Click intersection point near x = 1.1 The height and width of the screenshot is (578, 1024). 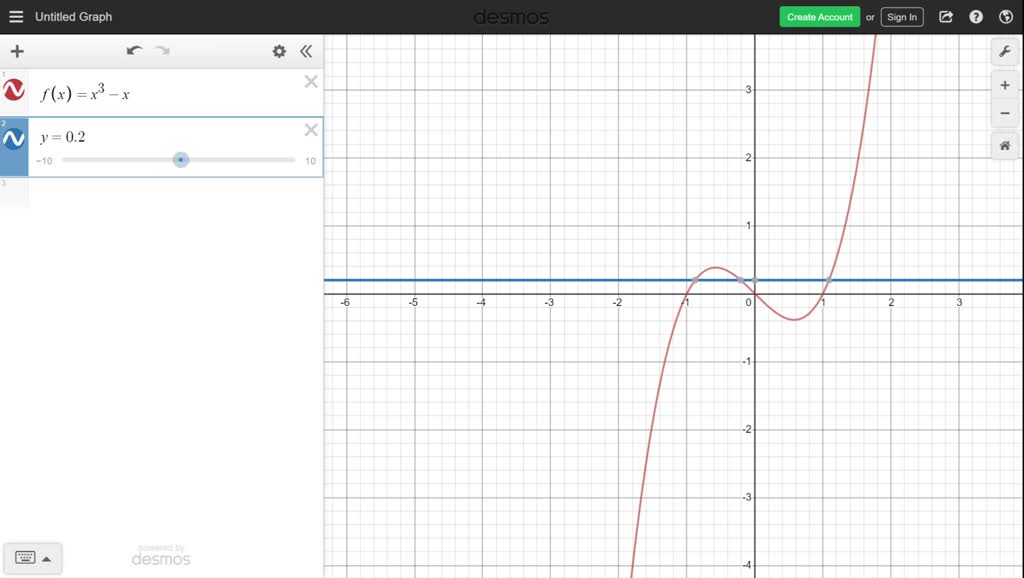click(x=828, y=280)
